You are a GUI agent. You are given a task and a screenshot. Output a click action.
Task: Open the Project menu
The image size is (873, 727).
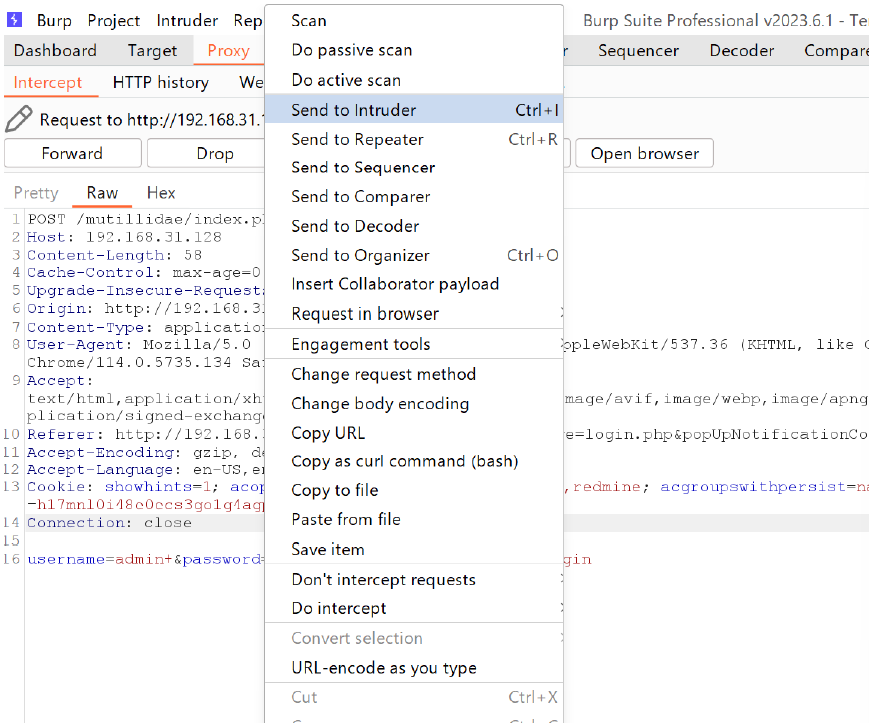114,21
